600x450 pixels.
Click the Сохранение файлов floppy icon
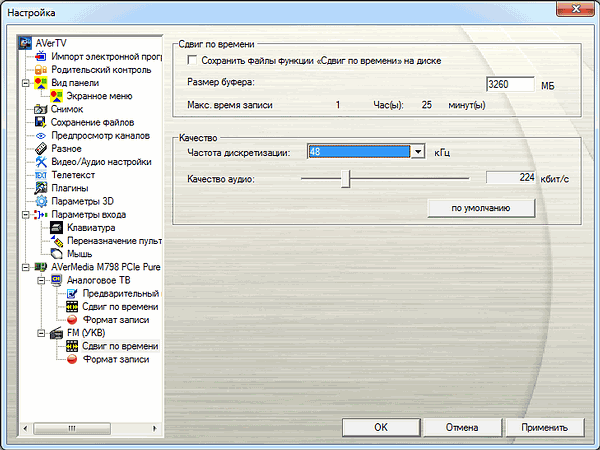41,122
